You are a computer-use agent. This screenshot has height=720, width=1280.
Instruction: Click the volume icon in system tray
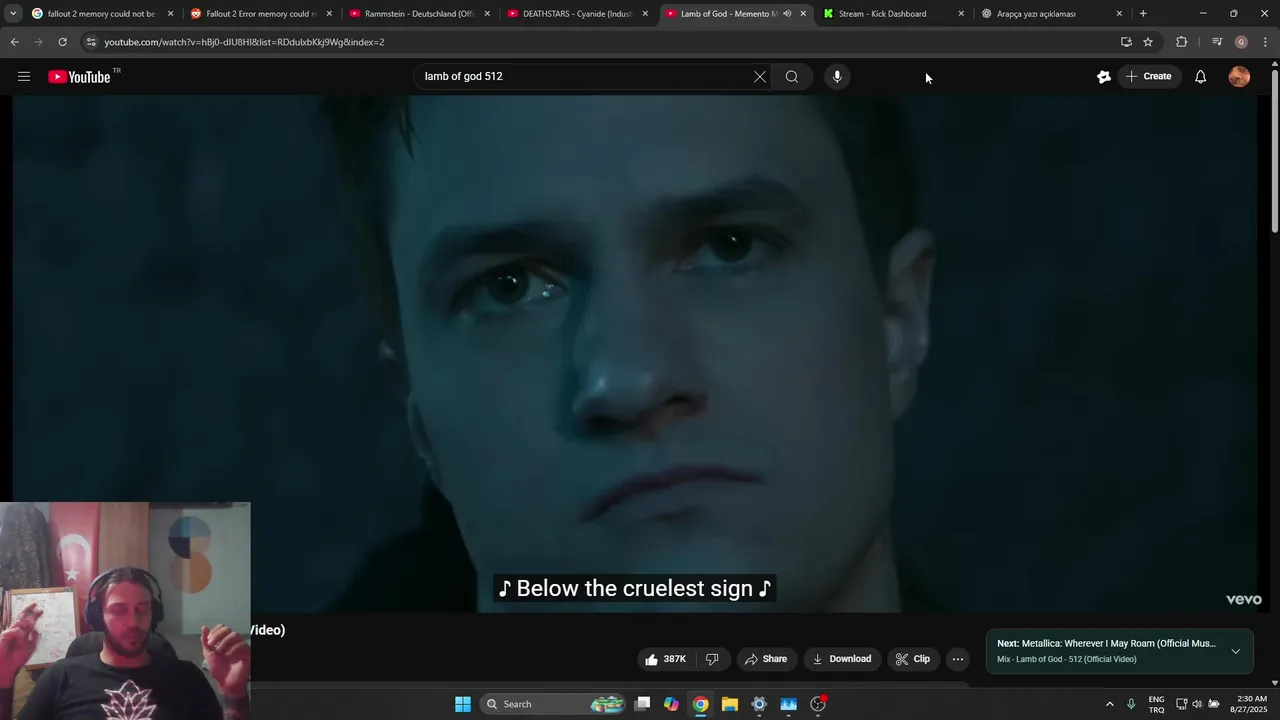pyautogui.click(x=1197, y=704)
